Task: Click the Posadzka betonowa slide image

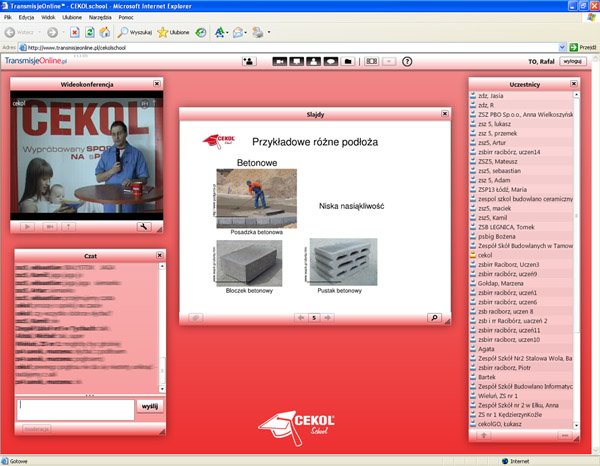Action: (256, 199)
